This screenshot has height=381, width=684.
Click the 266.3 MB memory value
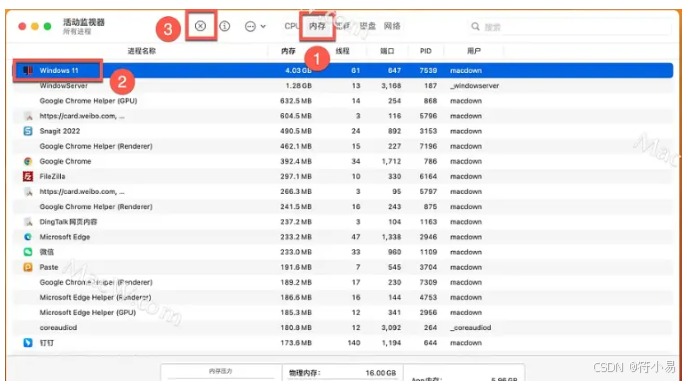click(296, 192)
